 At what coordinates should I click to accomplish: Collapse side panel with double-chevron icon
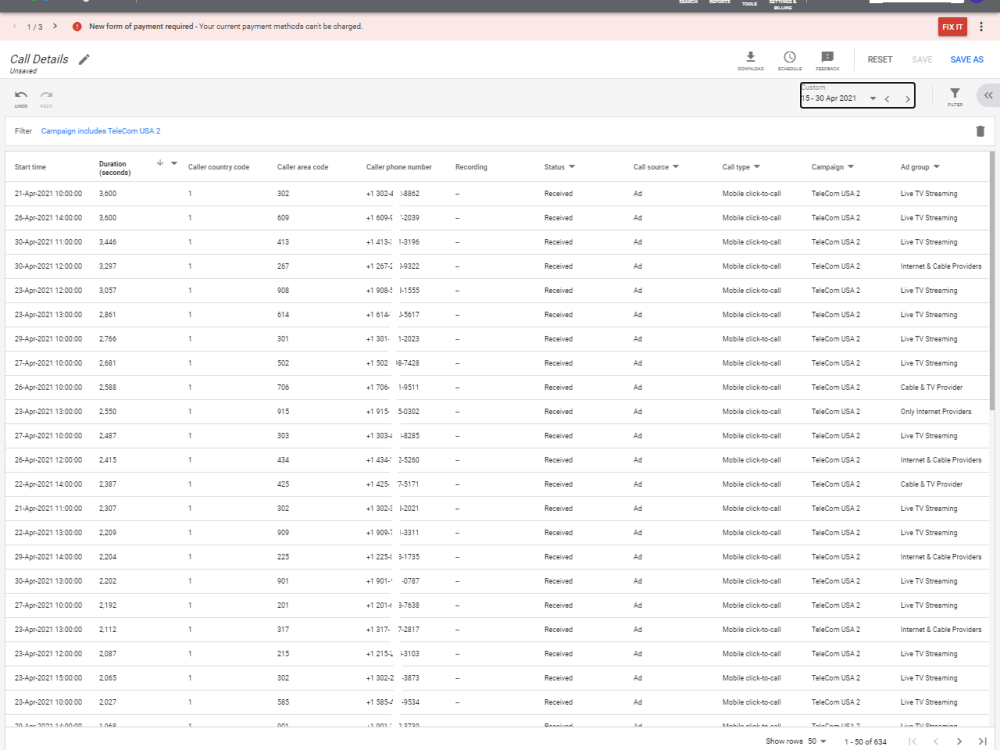pos(988,96)
